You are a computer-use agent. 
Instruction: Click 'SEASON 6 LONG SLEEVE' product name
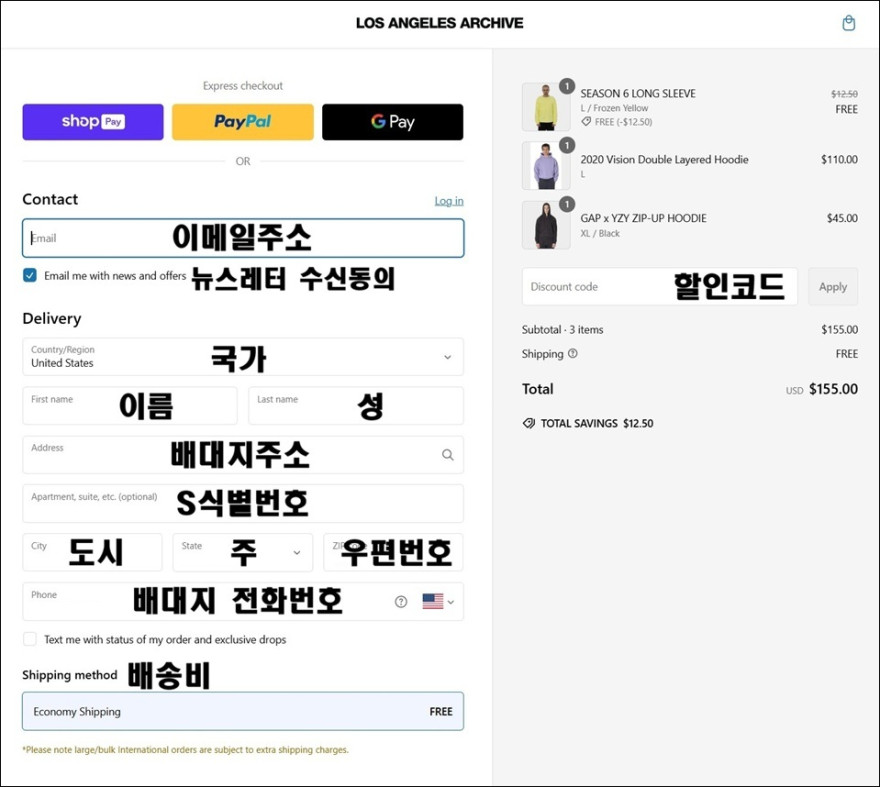coord(638,93)
